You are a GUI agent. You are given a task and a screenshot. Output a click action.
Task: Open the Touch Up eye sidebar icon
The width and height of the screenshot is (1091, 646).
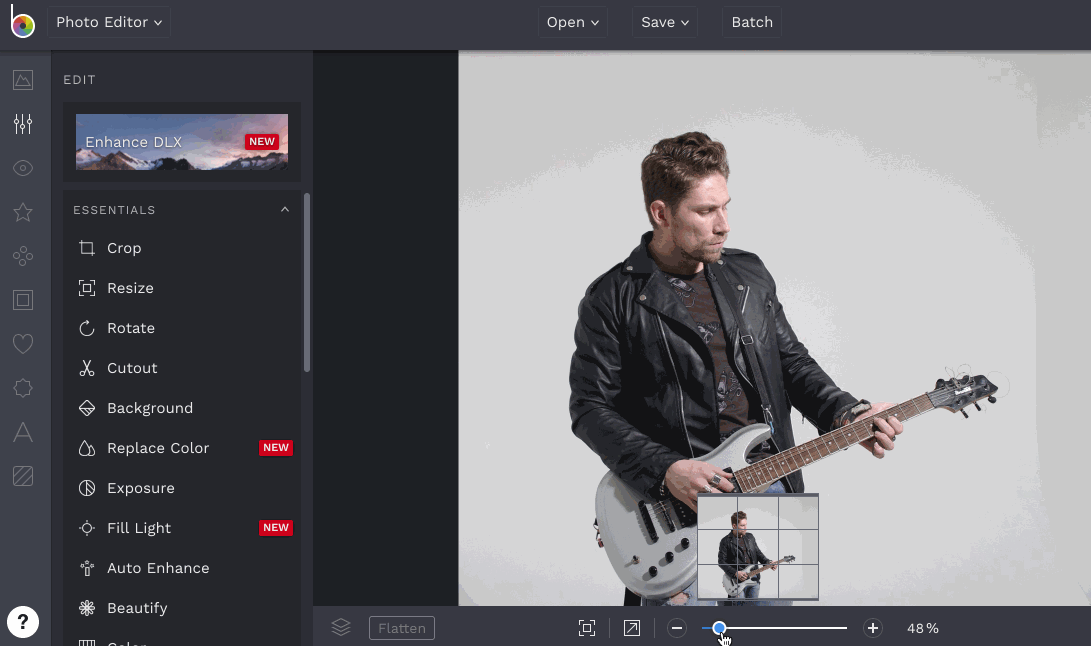point(23,168)
